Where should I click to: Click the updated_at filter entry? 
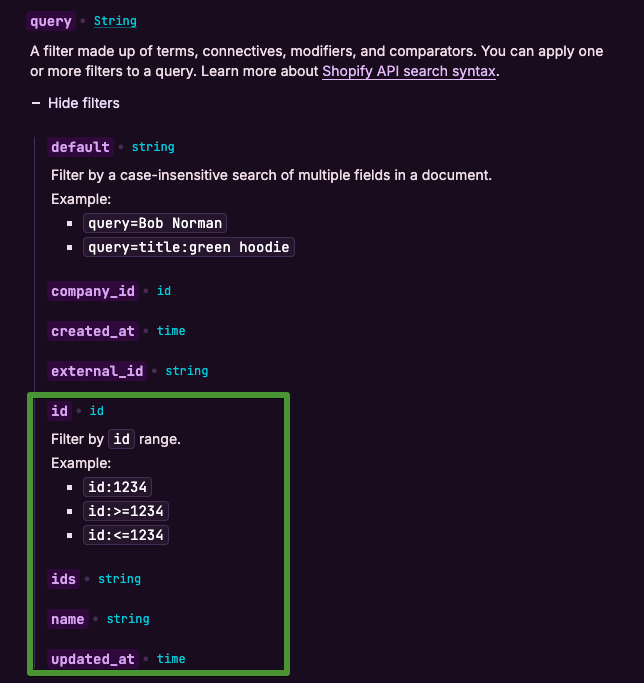[x=91, y=659]
